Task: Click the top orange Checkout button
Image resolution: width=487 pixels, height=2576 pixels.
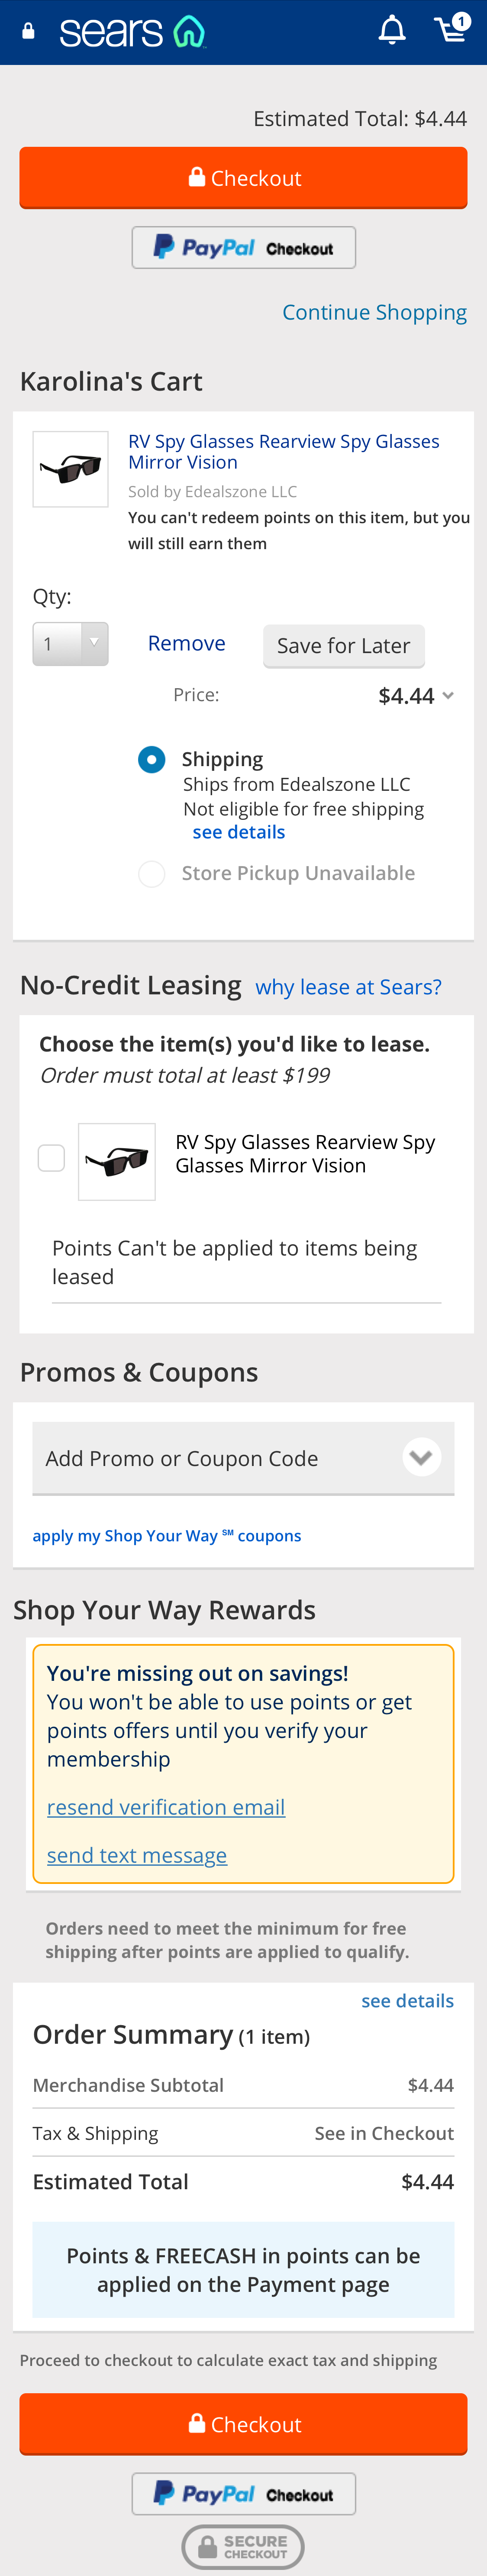Action: click(243, 178)
